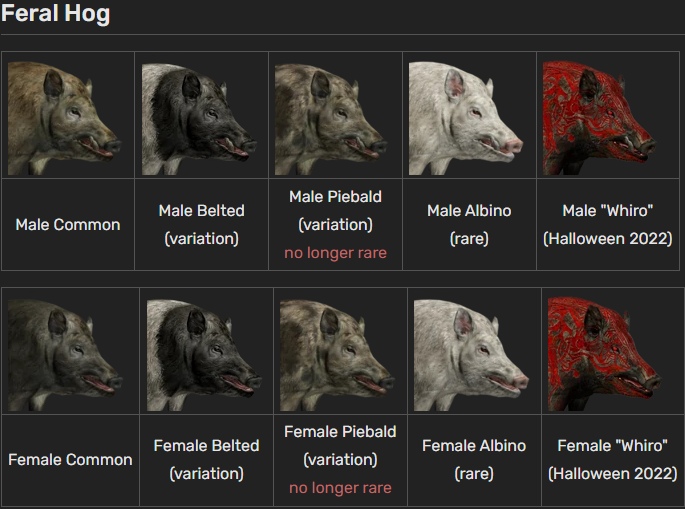Open the Female Belted hog picture
This screenshot has width=685, height=509.
206,351
